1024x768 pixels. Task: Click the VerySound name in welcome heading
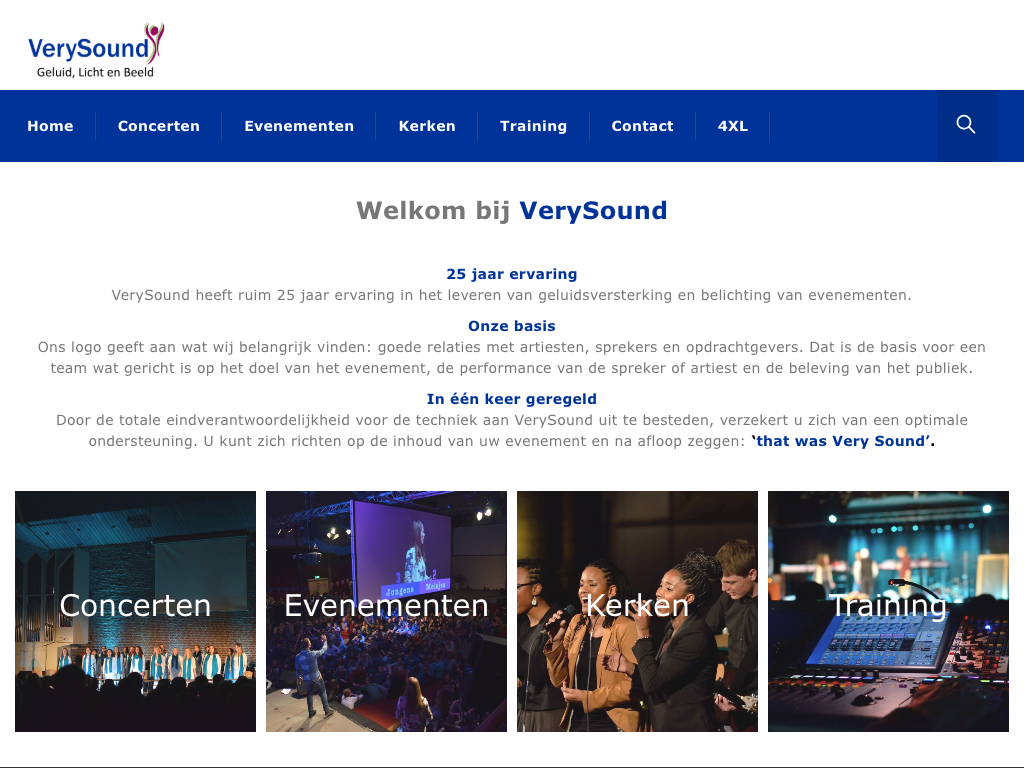pyautogui.click(x=593, y=210)
